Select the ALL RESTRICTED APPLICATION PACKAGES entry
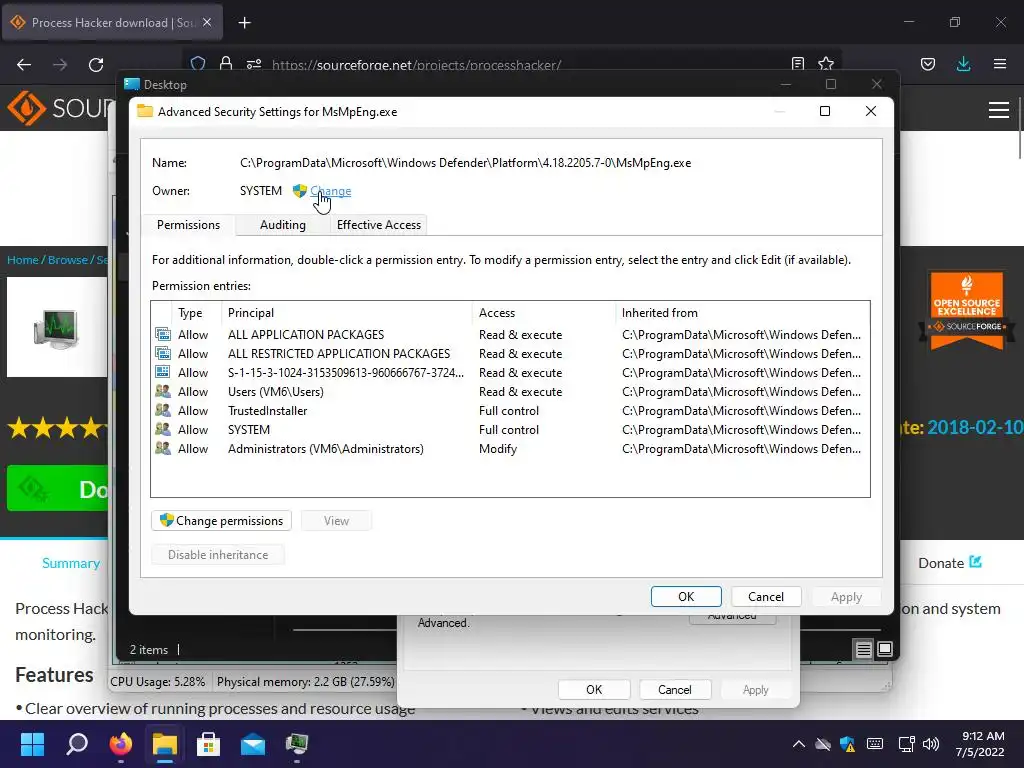The image size is (1024, 768). click(x=509, y=353)
